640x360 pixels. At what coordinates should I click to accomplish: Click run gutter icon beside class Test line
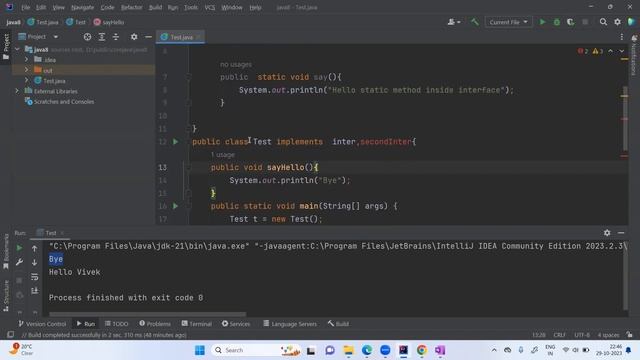tap(176, 142)
